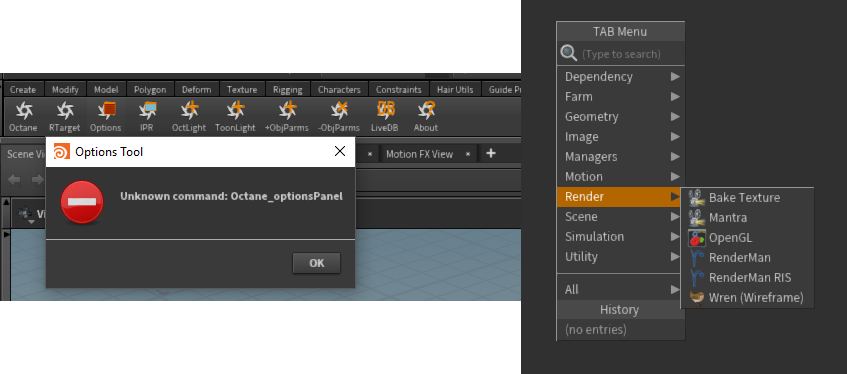Expand the Scene submenu

pos(621,217)
